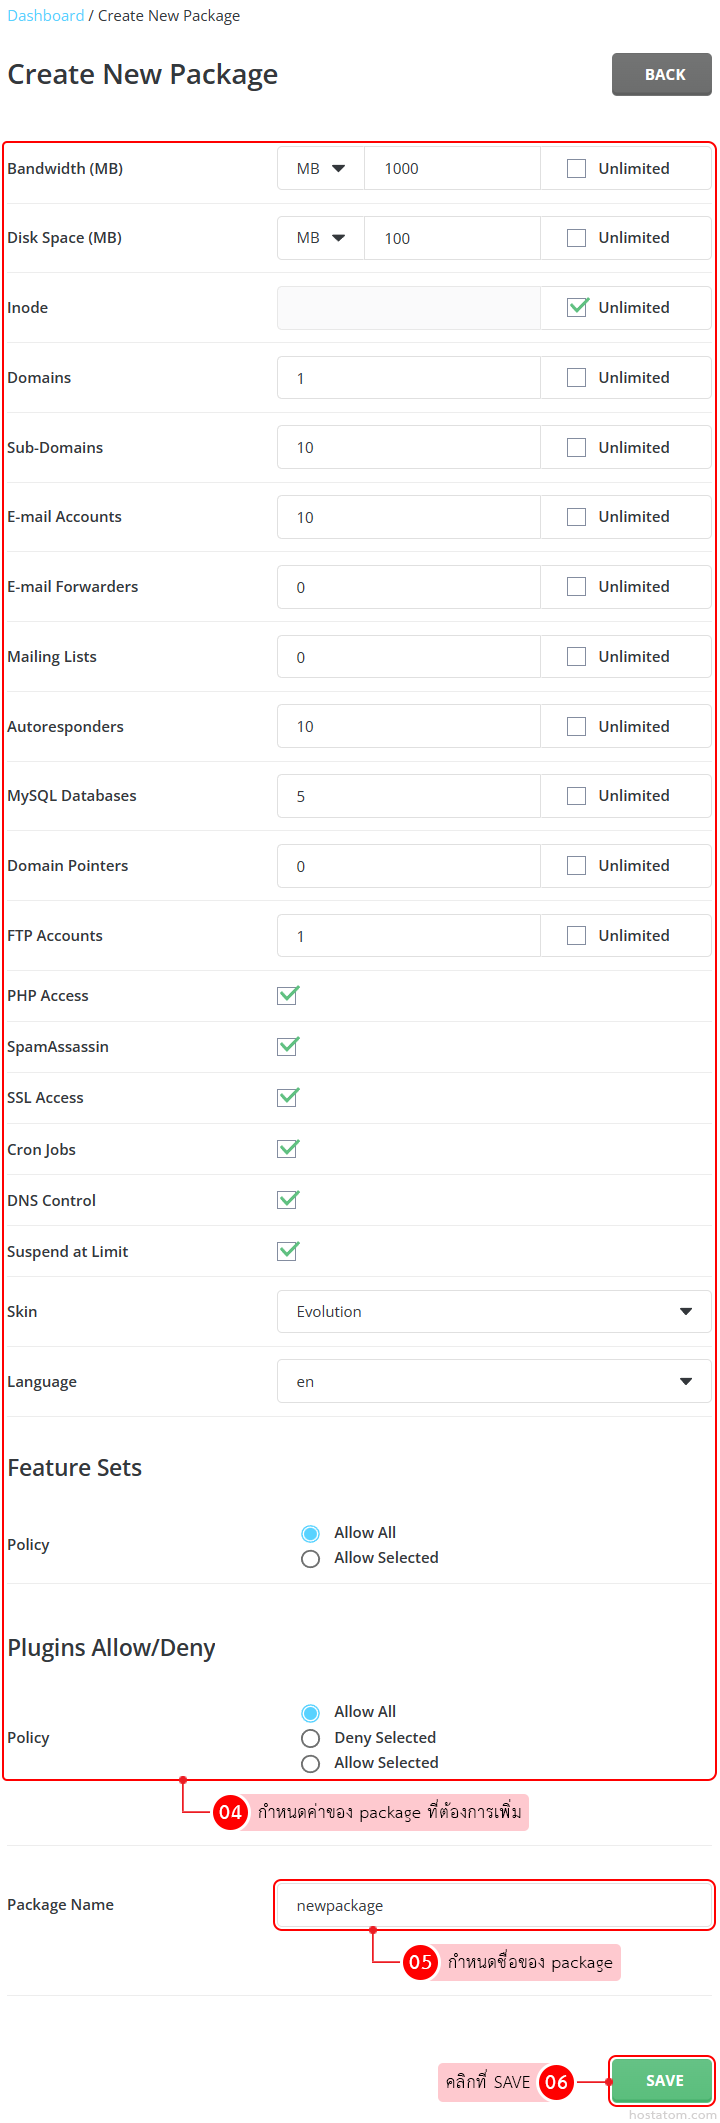720x2123 pixels.
Task: Click the green SAVE button
Action: point(663,2080)
